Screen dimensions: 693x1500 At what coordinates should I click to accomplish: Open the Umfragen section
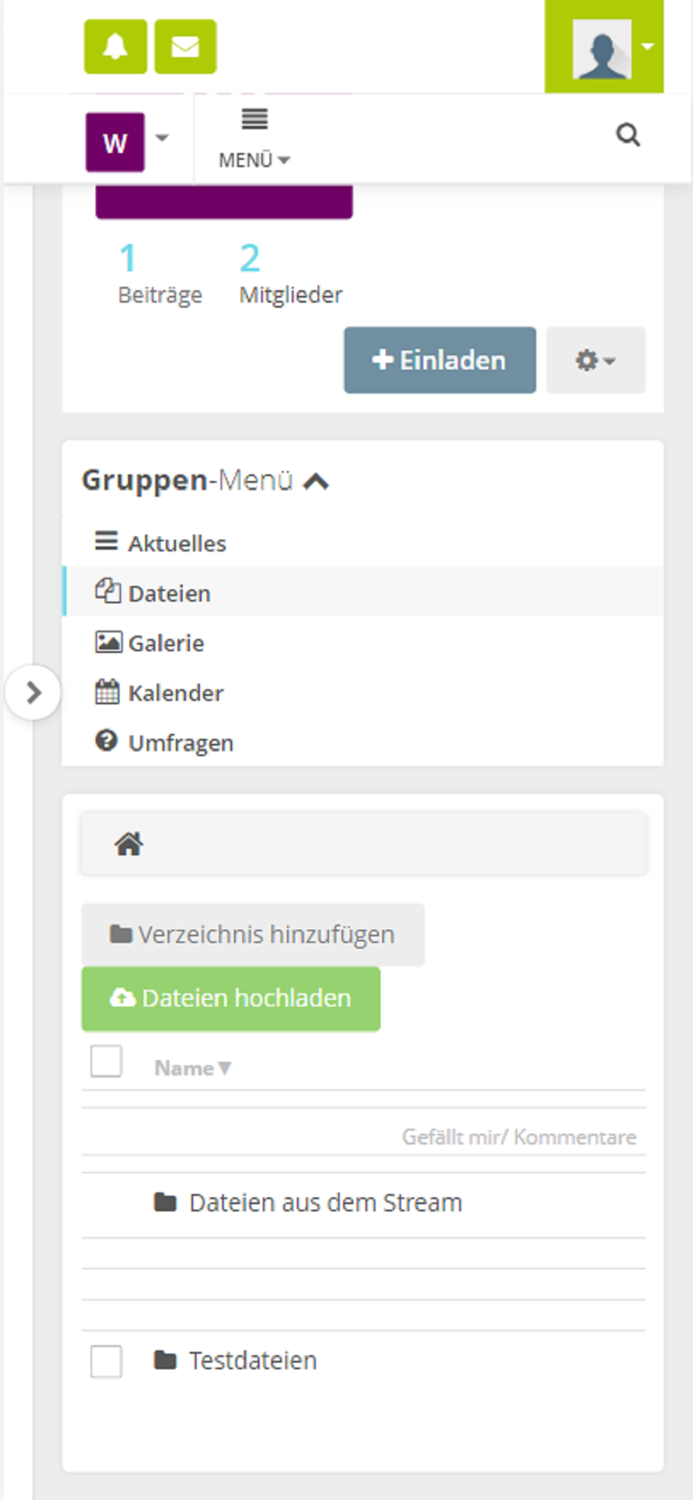pyautogui.click(x=180, y=743)
